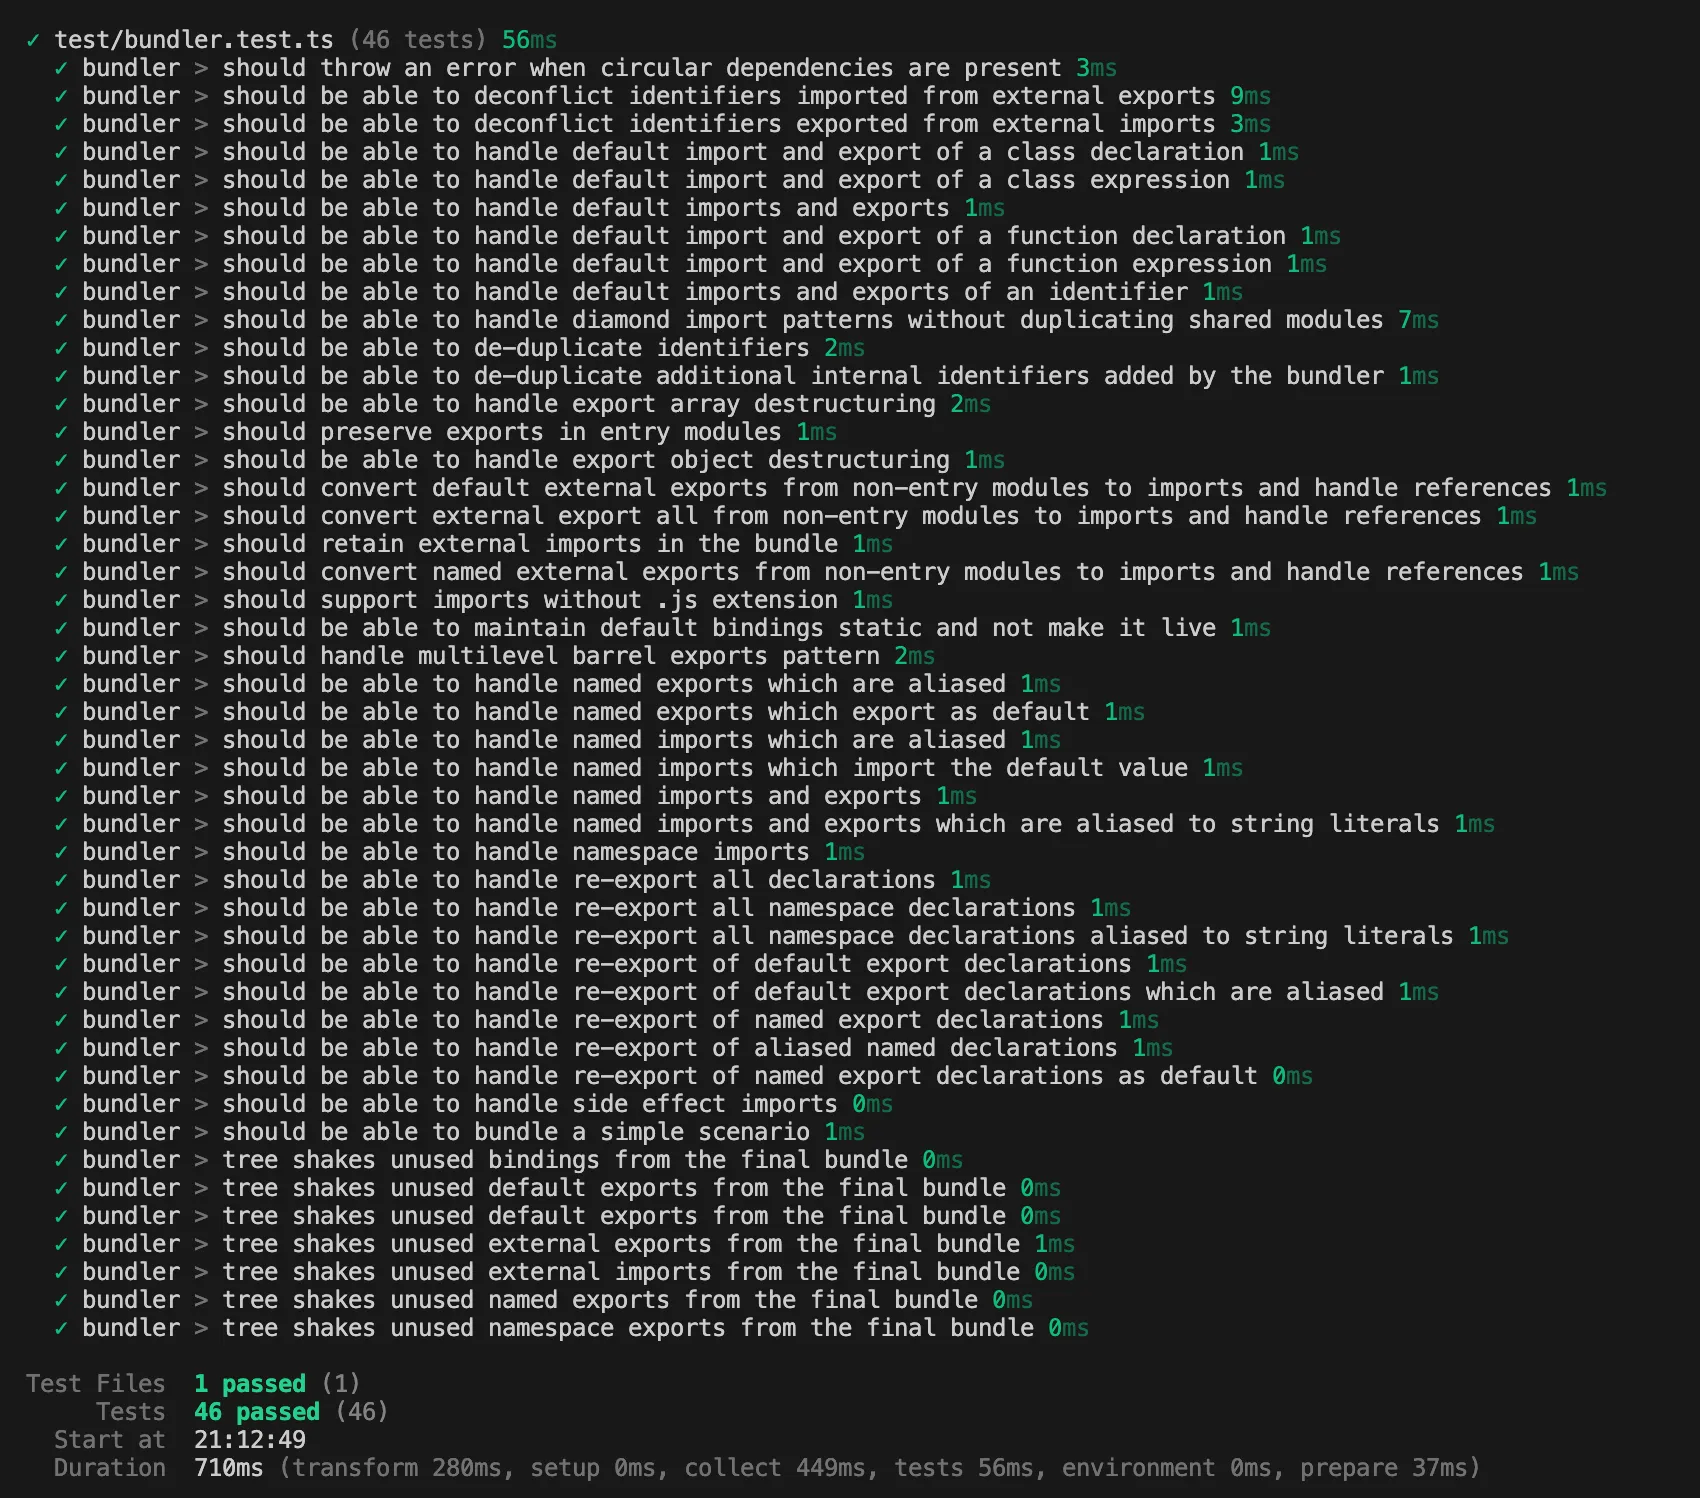This screenshot has width=1700, height=1498.
Task: Select 're-export all namespace declarations aliased to string literals'
Action: coord(781,936)
